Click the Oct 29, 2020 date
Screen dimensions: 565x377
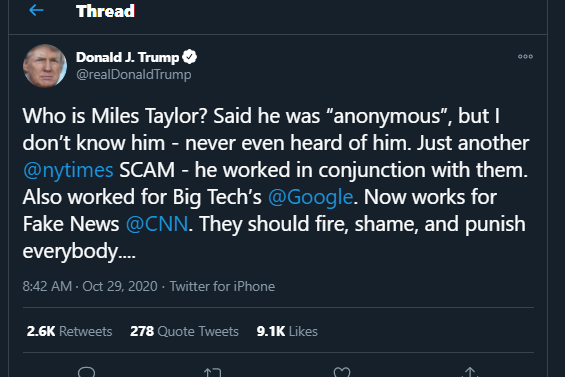(x=120, y=287)
